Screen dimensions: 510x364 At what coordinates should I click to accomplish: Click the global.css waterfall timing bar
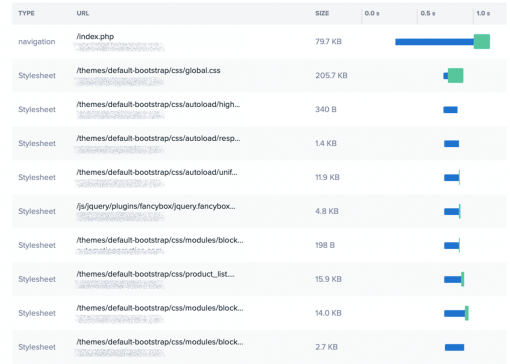coord(453,76)
